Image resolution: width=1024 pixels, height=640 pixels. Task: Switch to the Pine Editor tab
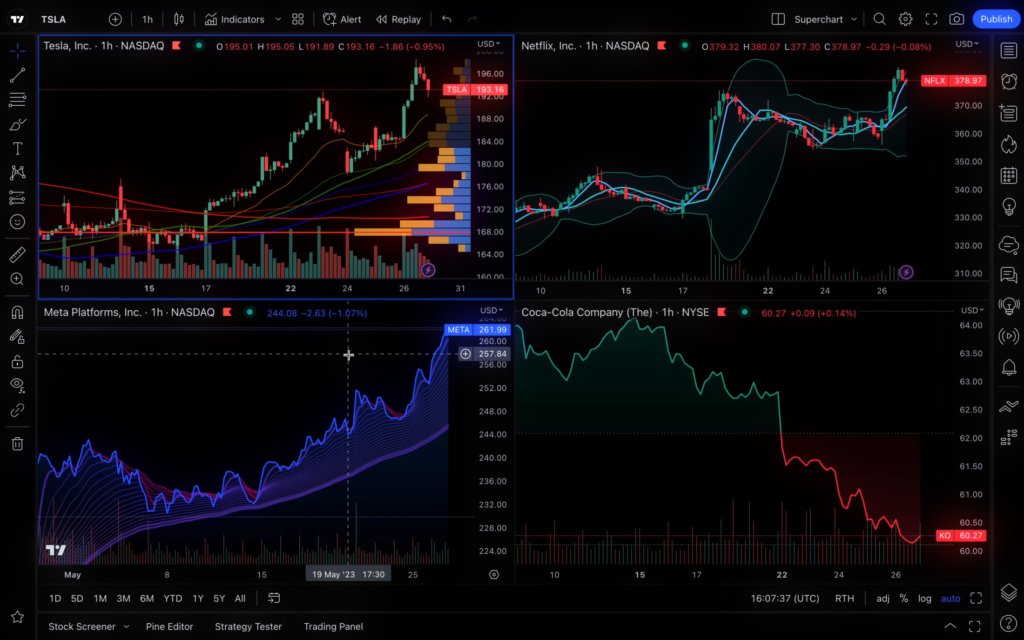pos(170,626)
